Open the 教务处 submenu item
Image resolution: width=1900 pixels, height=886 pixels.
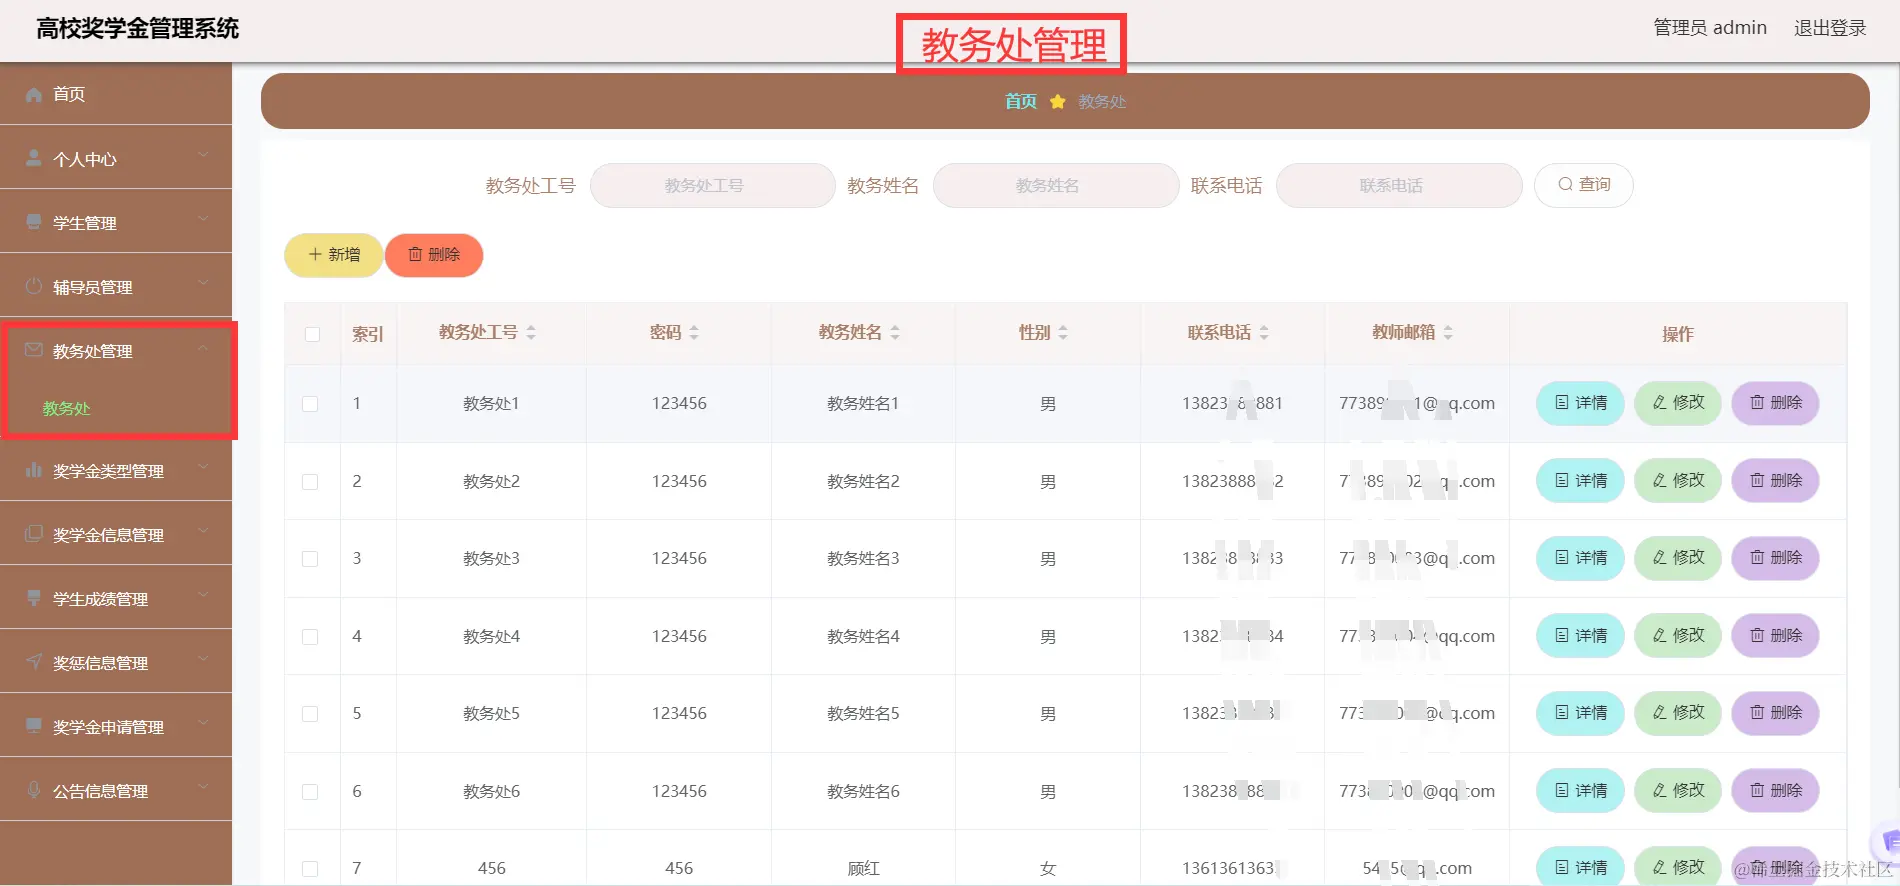(116, 408)
